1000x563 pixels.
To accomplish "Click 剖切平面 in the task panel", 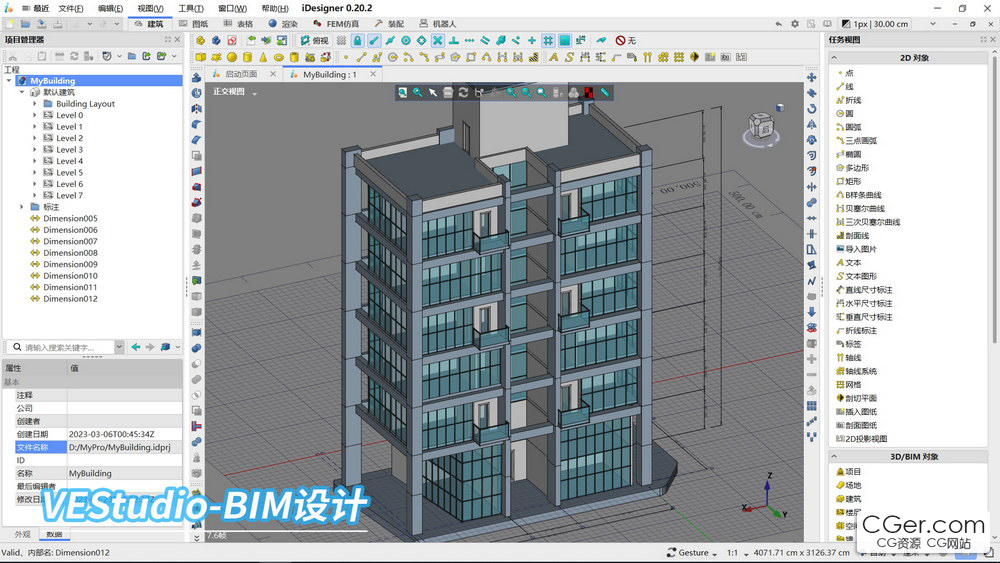I will click(x=860, y=398).
